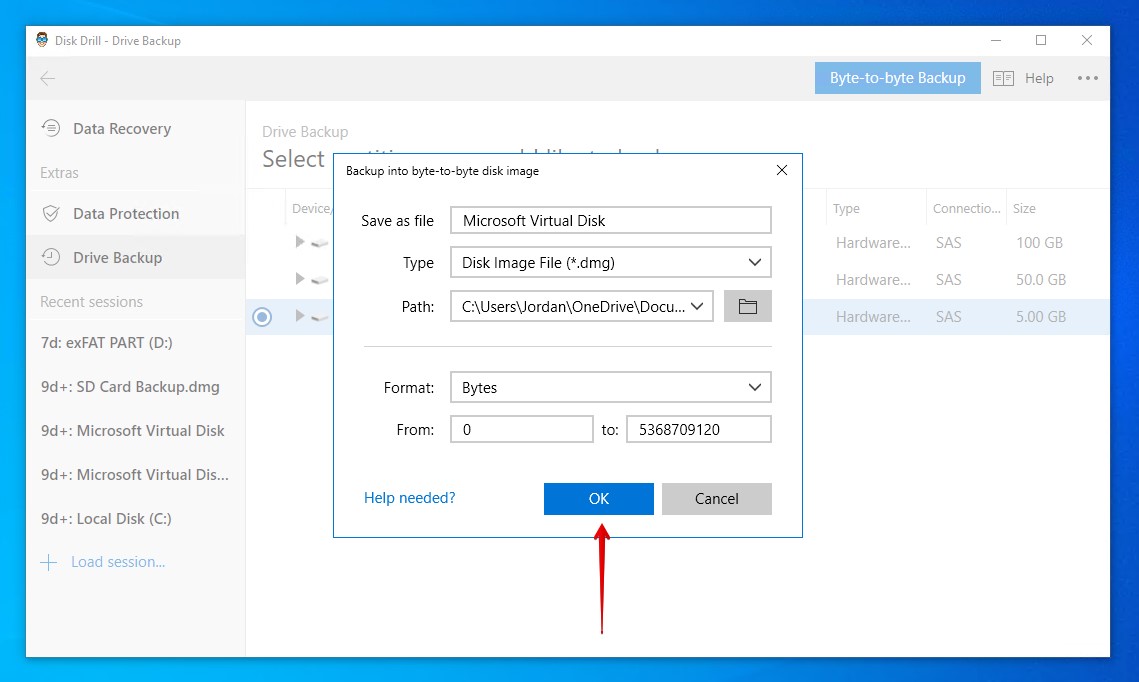1139x682 pixels.
Task: Click the Data Protection shield icon
Action: point(51,214)
